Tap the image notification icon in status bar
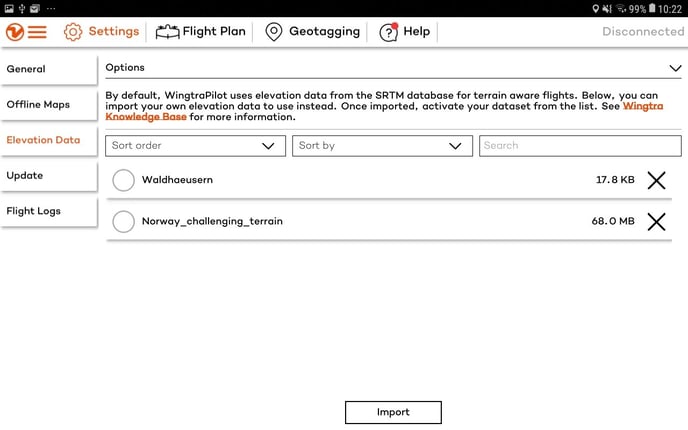Viewport: 688px width, 430px height. [x=9, y=8]
